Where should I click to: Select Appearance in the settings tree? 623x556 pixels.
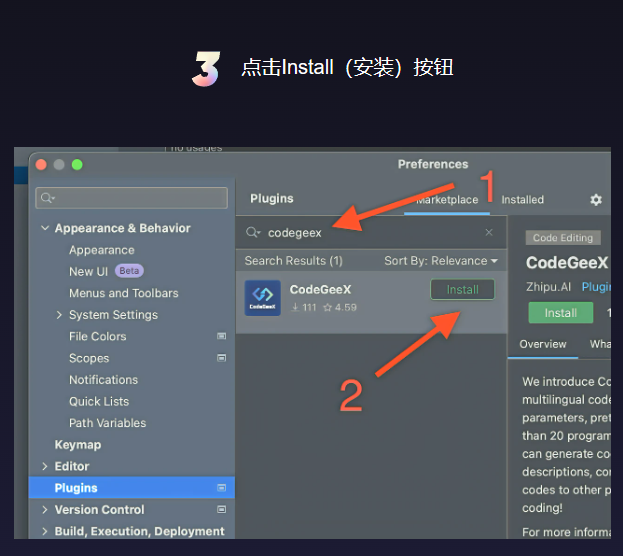click(102, 250)
